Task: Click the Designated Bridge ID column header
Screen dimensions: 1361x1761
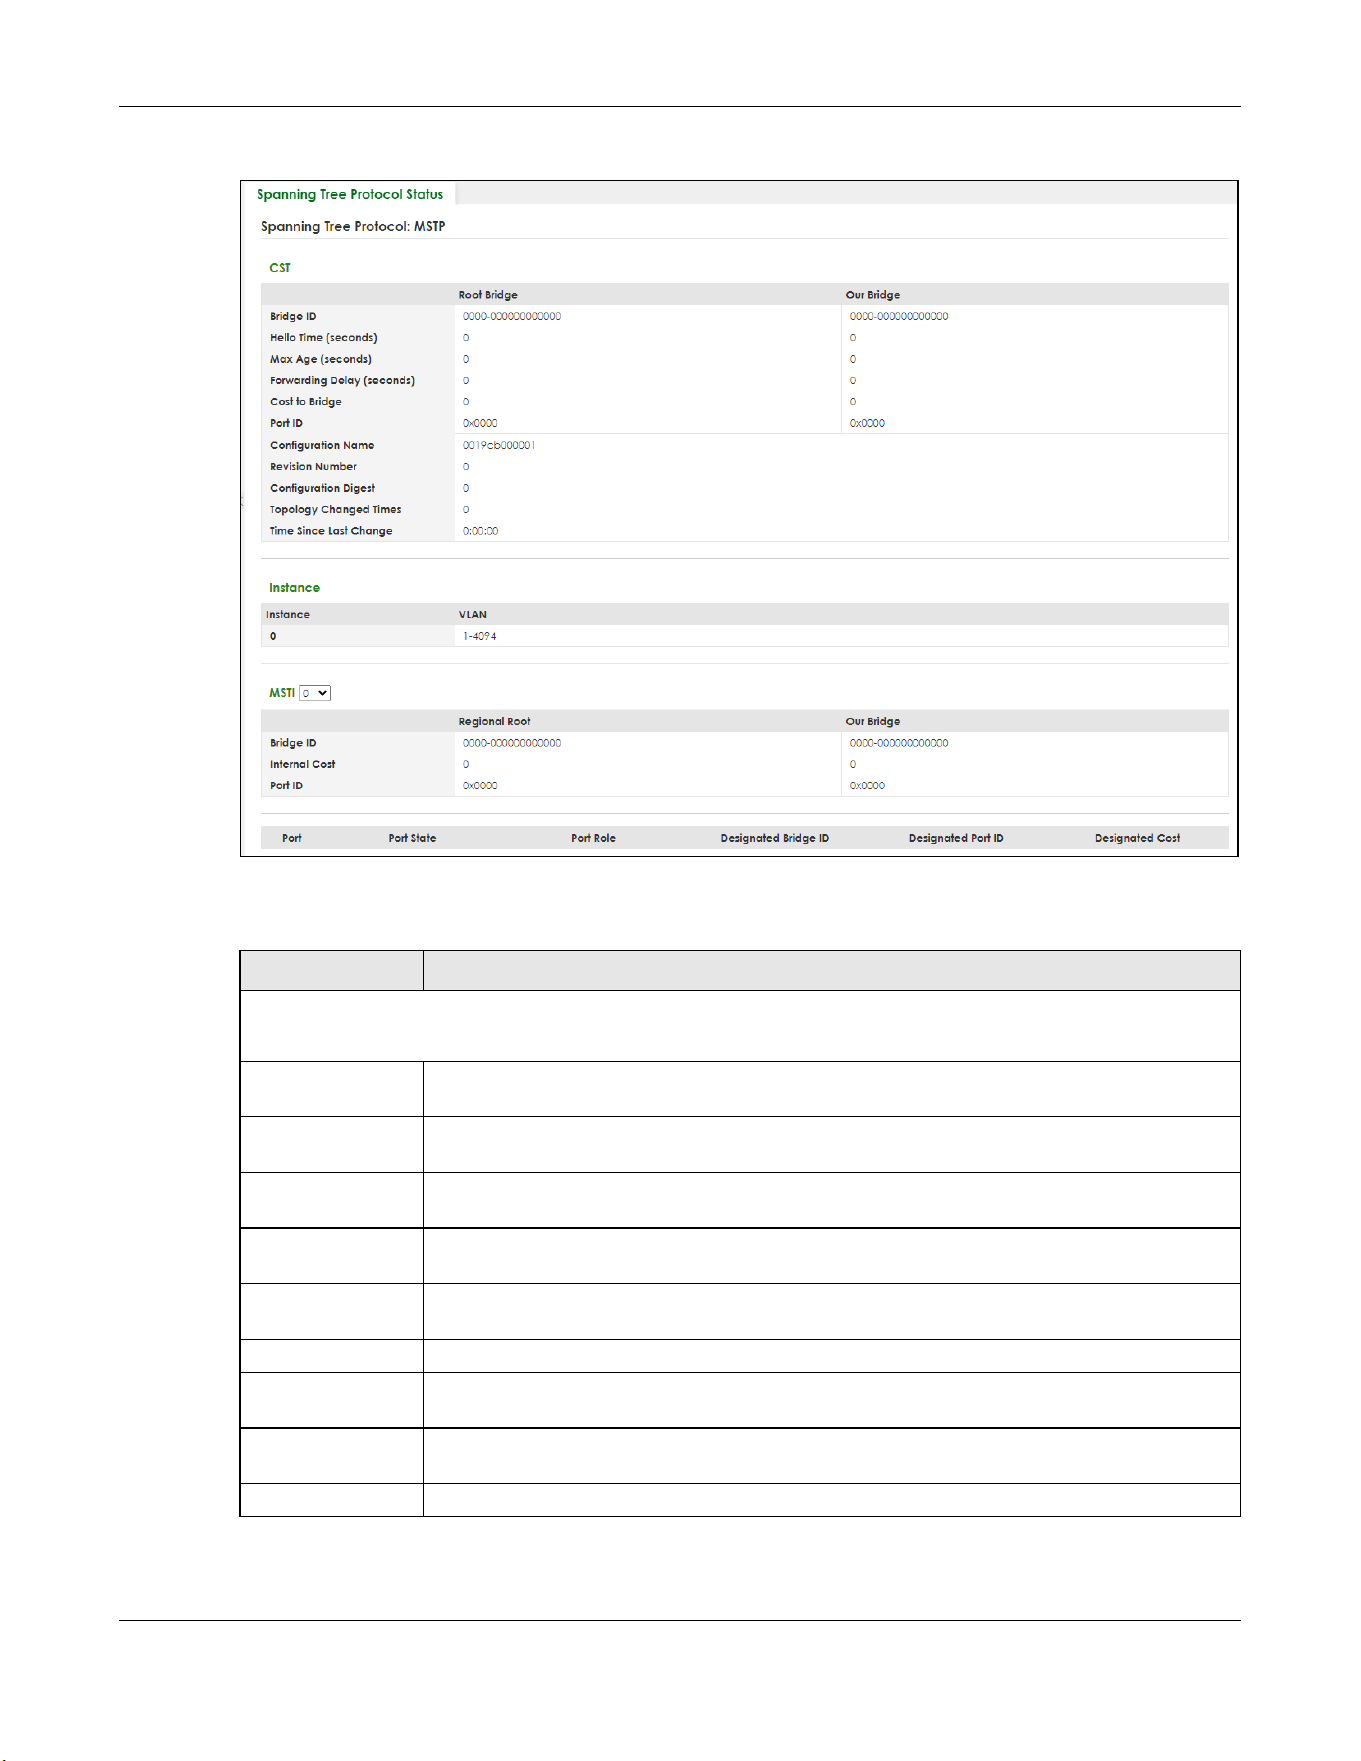Action: pyautogui.click(x=775, y=839)
